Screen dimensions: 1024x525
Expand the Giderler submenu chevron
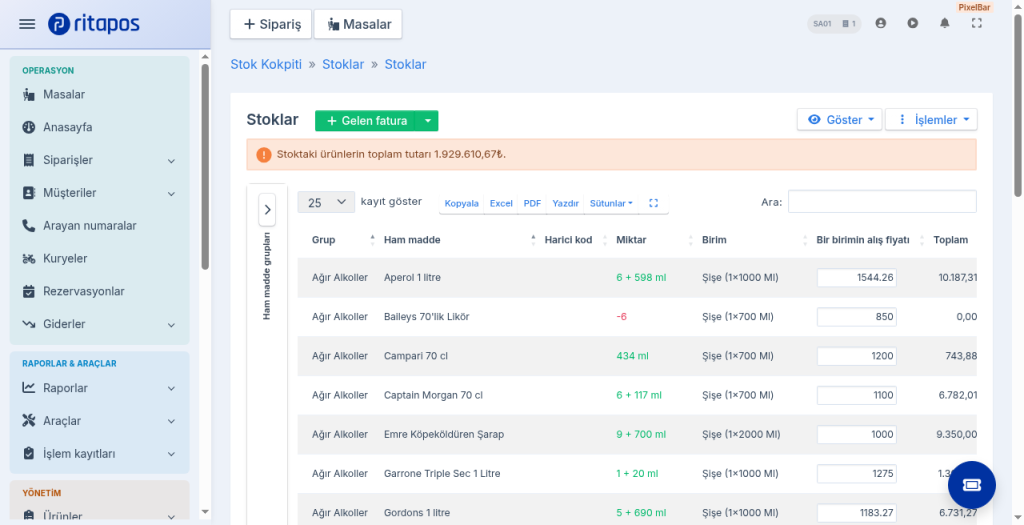(x=171, y=325)
